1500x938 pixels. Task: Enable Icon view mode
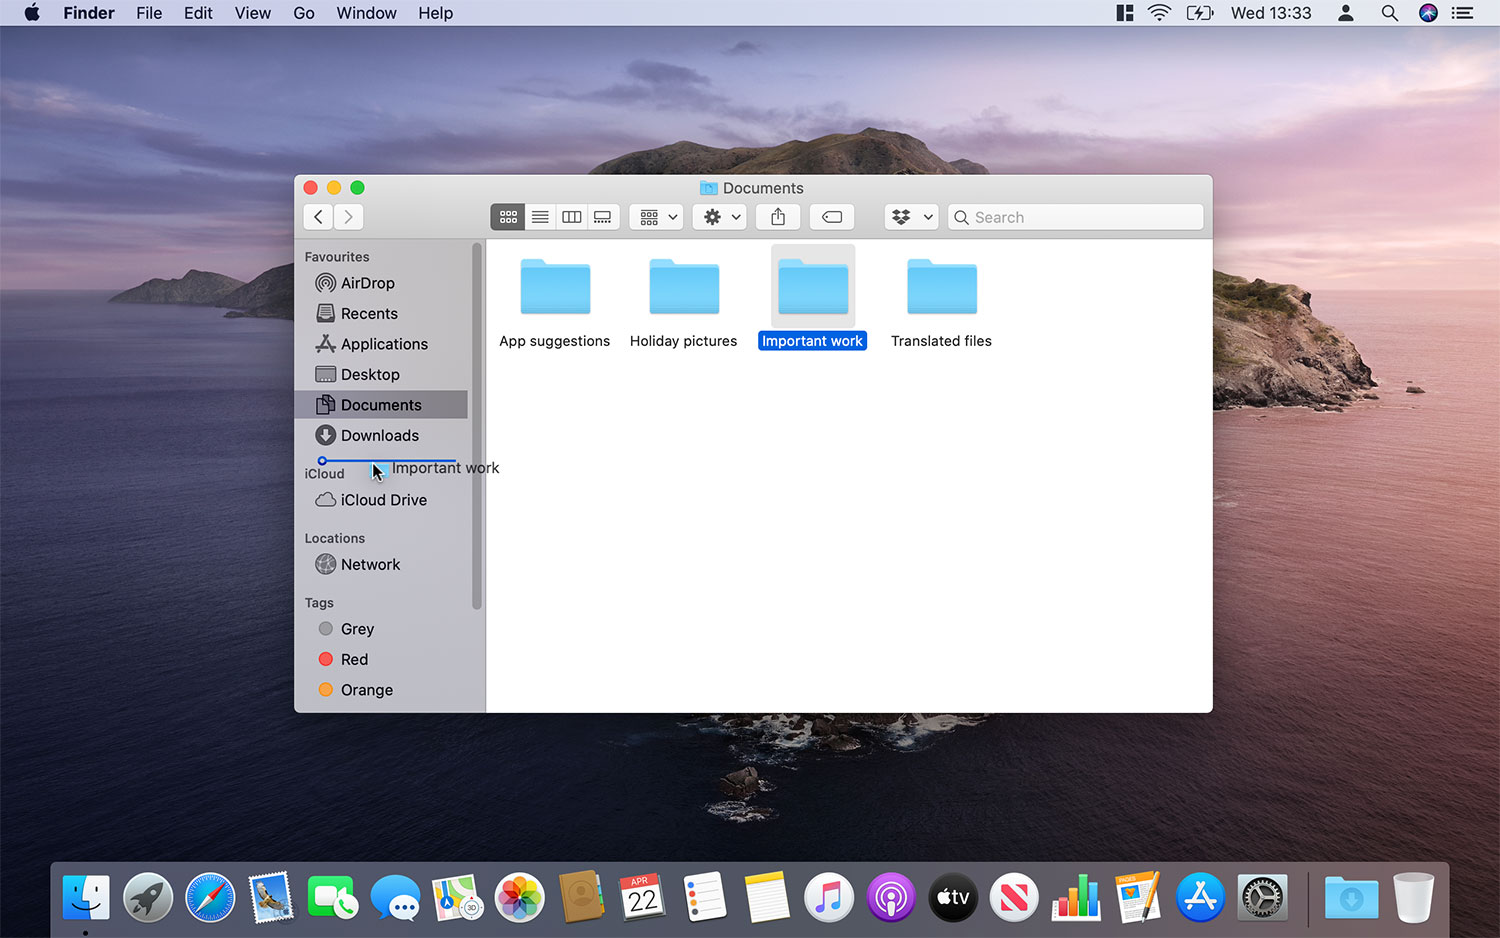(x=507, y=216)
